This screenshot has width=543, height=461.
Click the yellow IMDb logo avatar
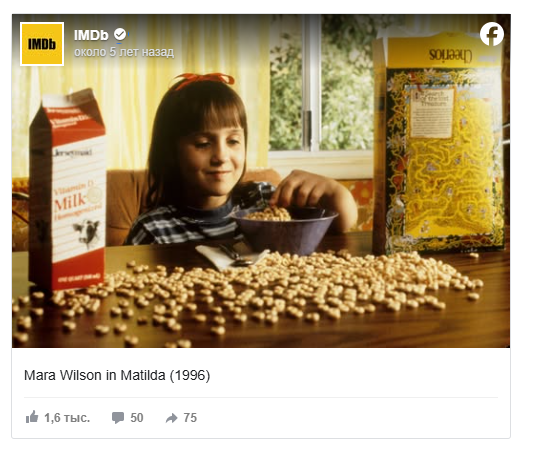pos(42,44)
